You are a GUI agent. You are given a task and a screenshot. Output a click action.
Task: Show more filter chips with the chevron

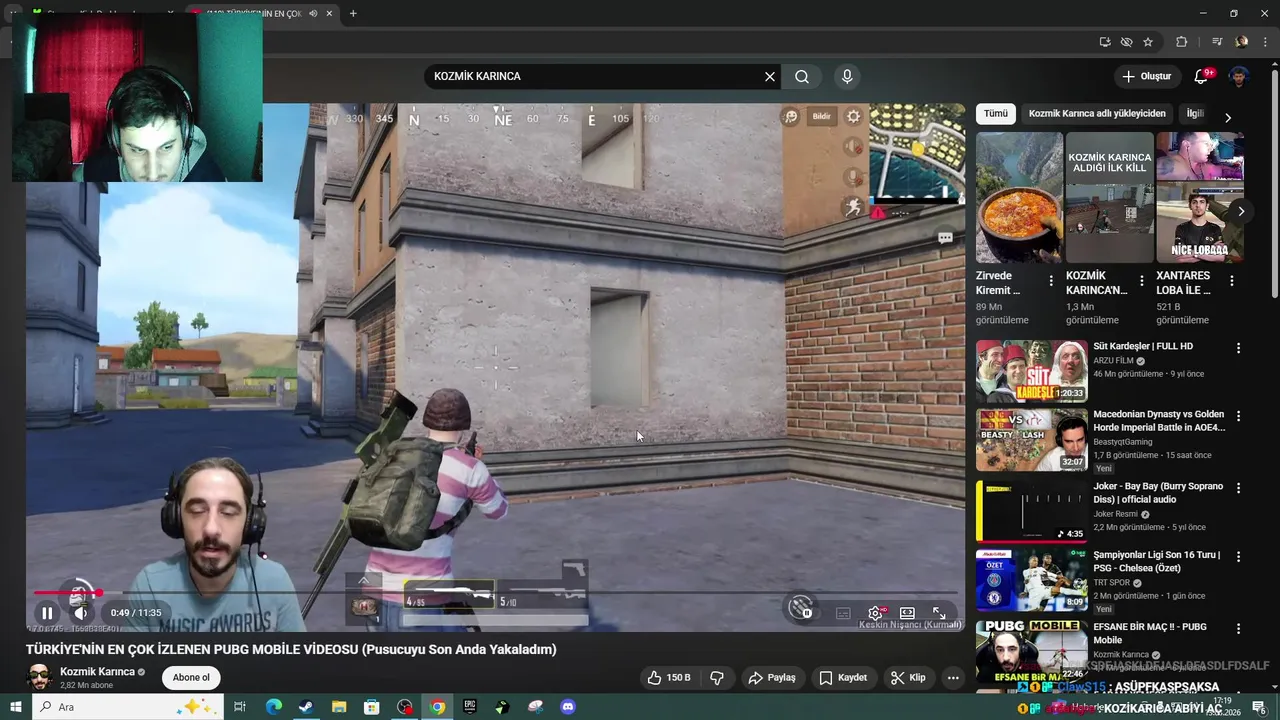[1228, 117]
